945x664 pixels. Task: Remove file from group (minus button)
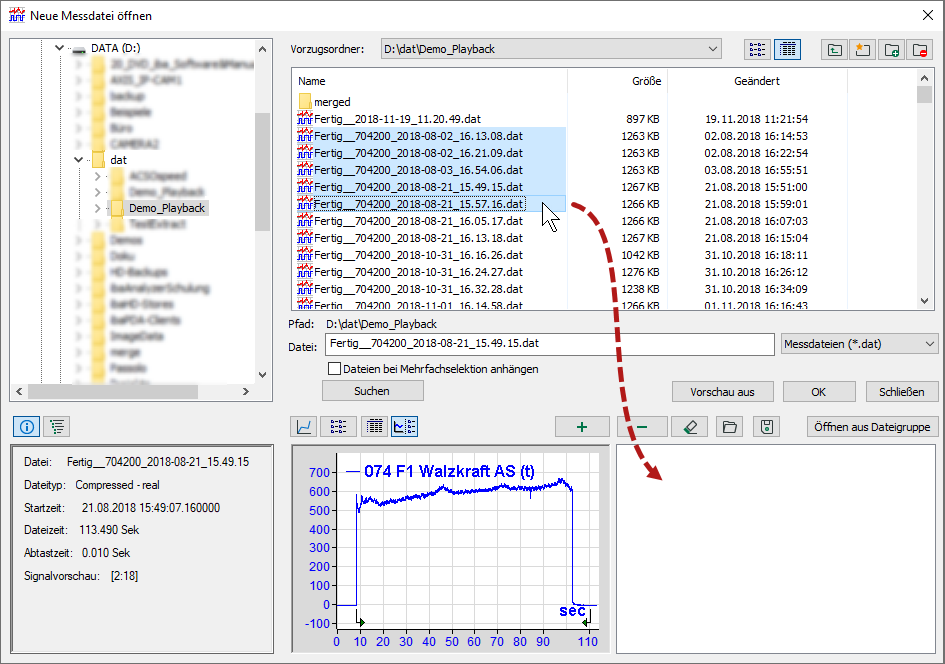tap(642, 427)
